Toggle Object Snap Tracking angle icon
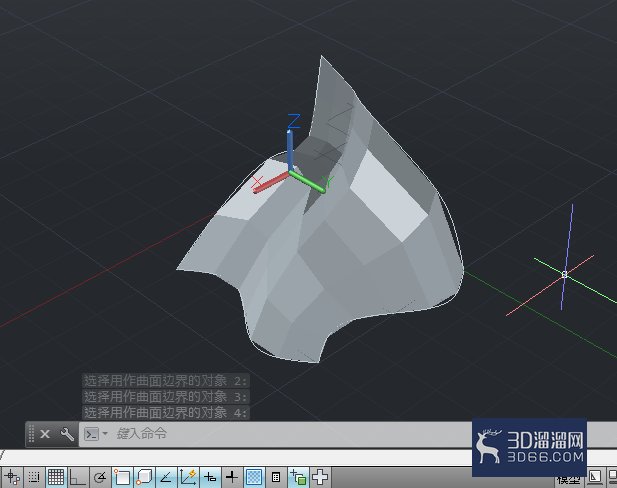 (166, 477)
